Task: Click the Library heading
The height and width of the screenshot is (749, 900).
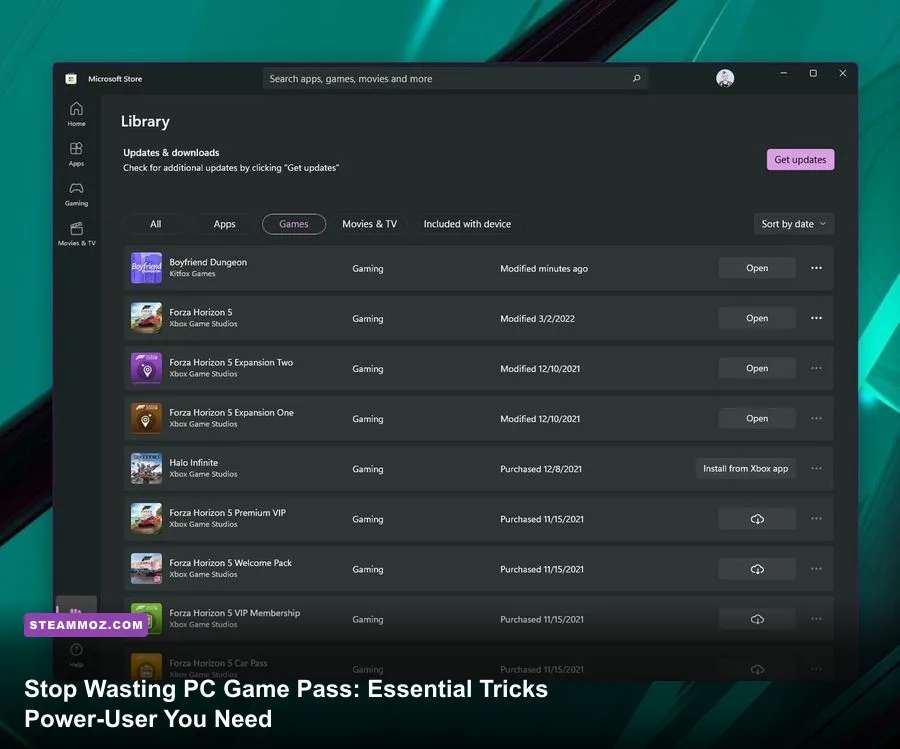Action: point(145,122)
